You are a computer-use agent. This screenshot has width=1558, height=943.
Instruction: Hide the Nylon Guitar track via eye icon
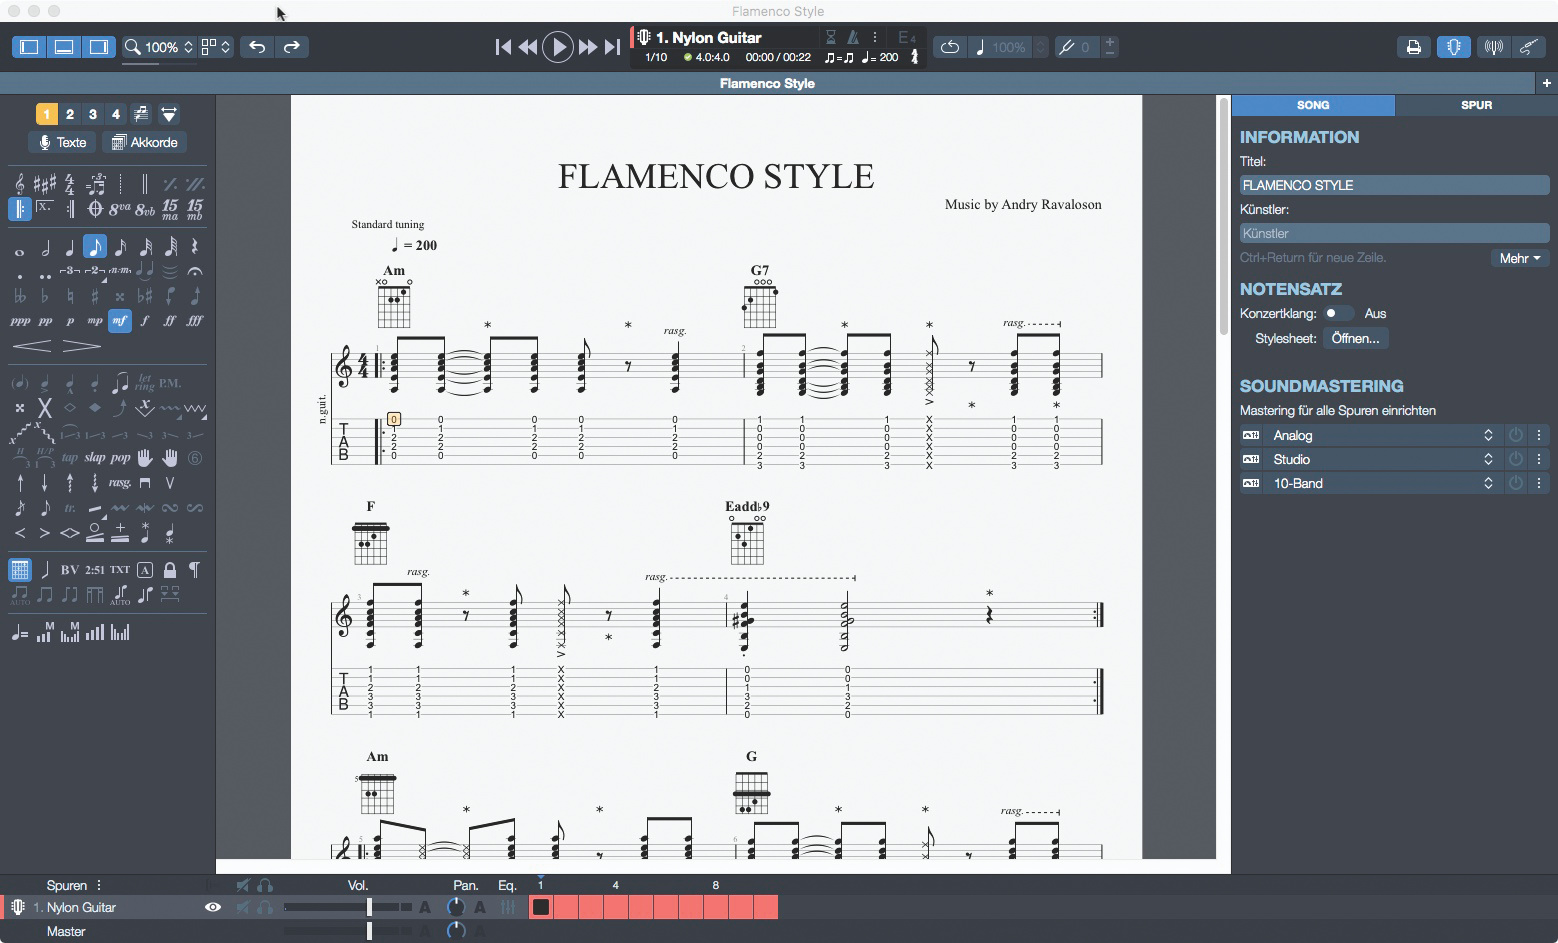coord(213,907)
